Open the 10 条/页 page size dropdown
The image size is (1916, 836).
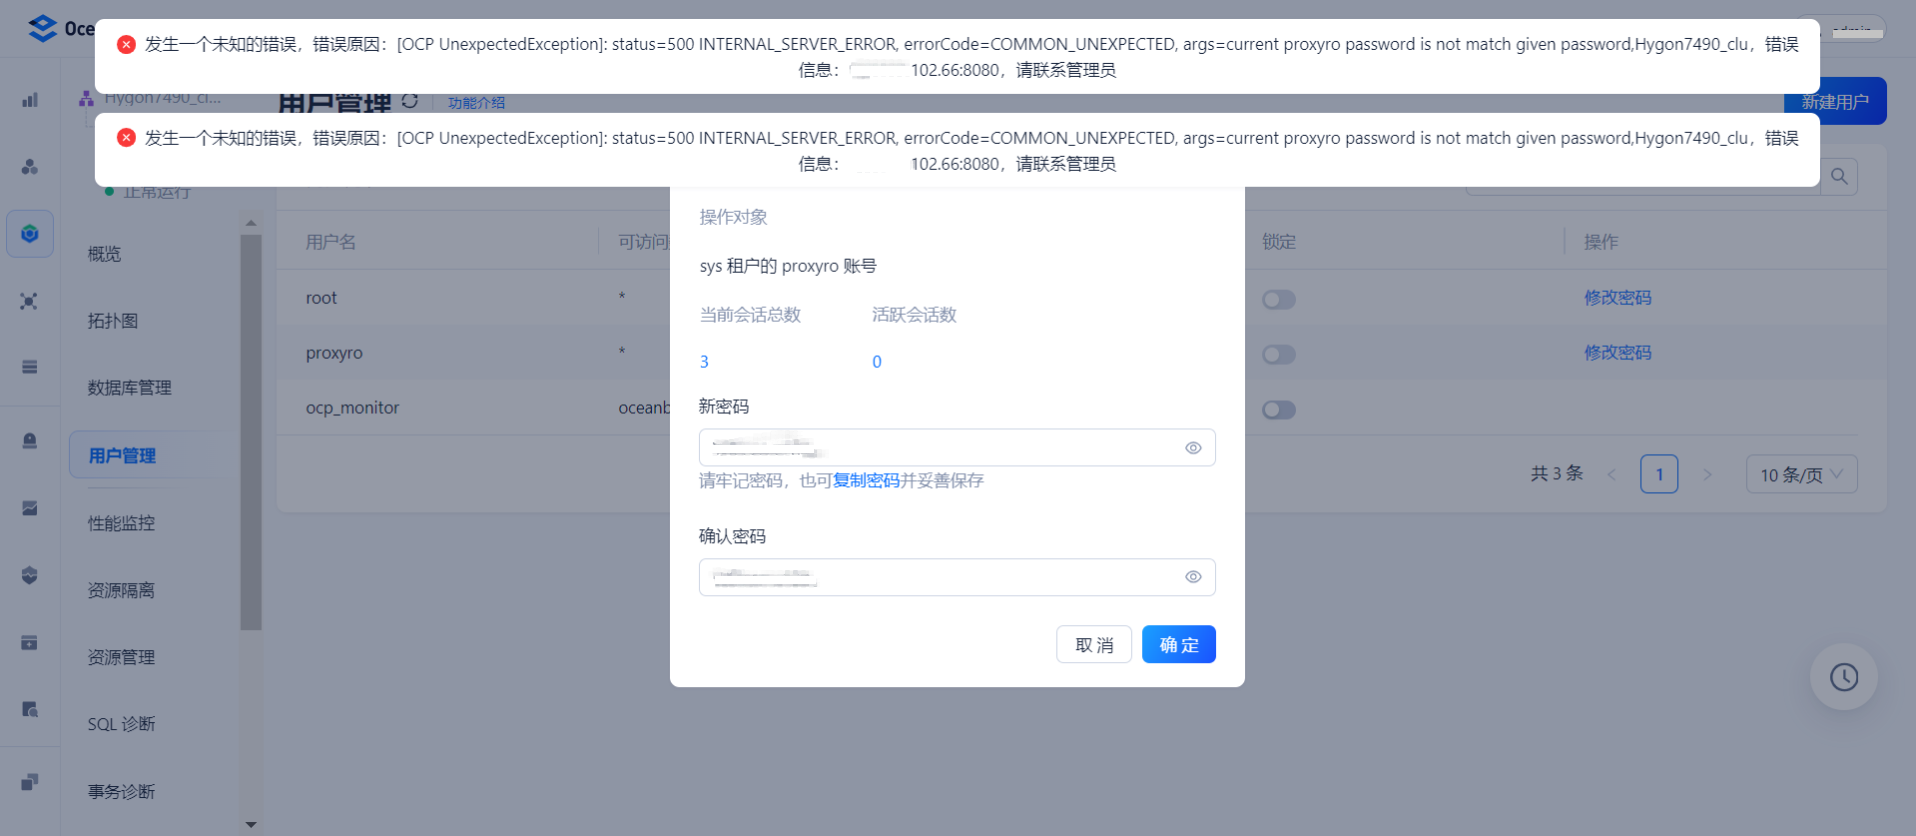point(1802,475)
